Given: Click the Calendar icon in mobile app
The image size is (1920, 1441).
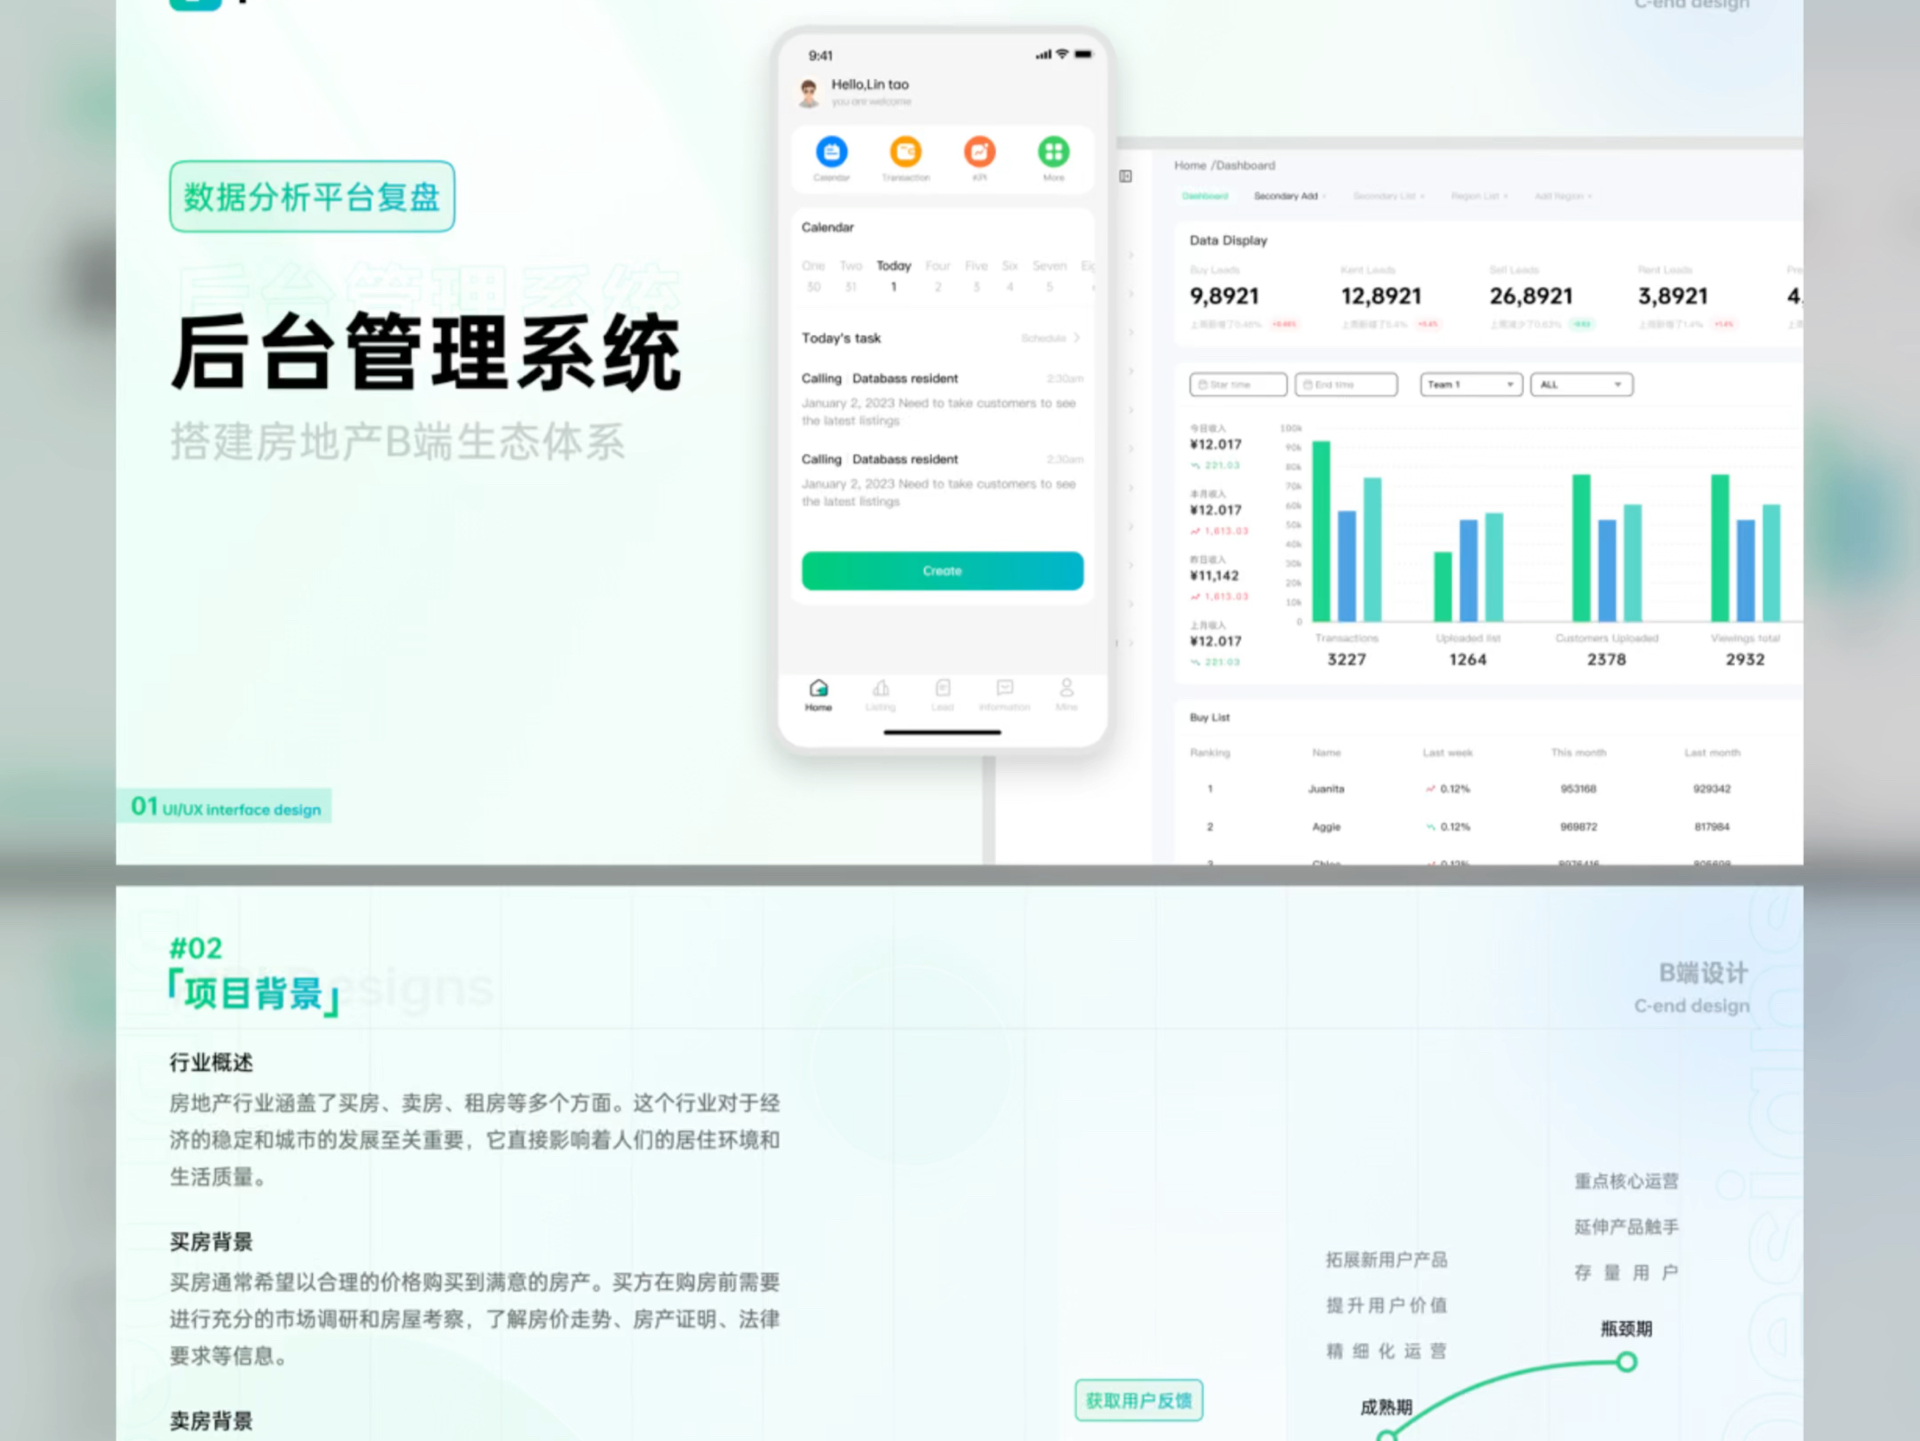Looking at the screenshot, I should (832, 151).
